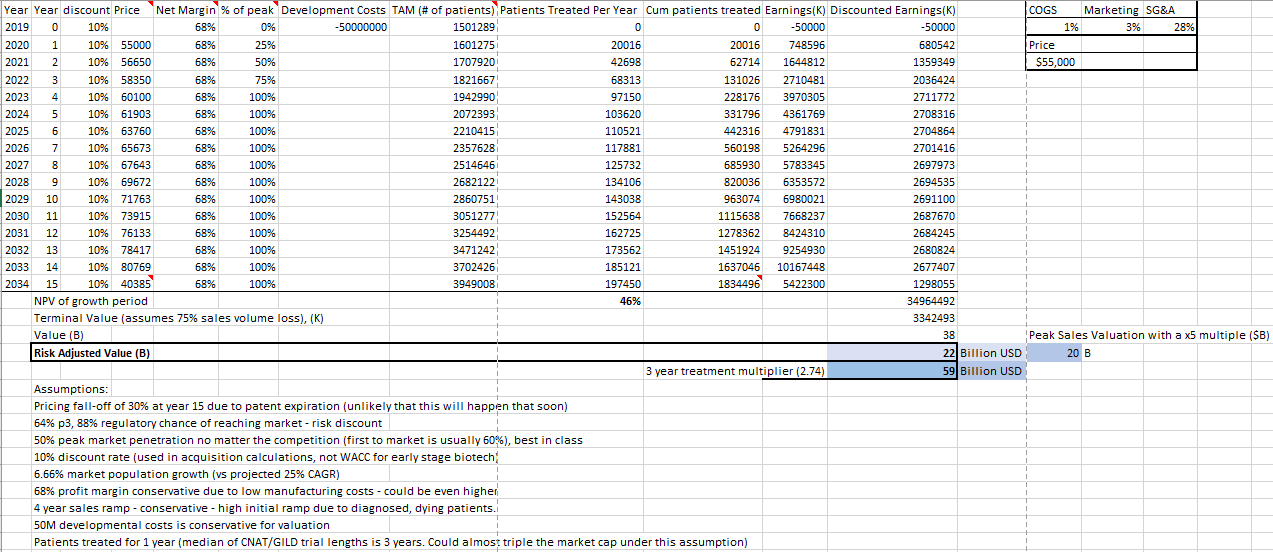Viewport: 1273px width, 552px height.
Task: Click the COGS header cell
Action: (x=1043, y=9)
